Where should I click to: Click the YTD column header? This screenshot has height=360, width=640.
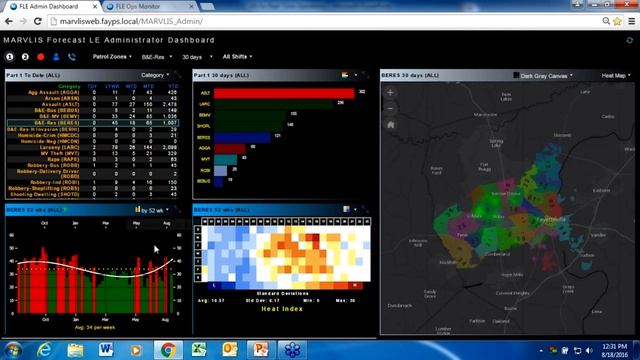pos(173,87)
